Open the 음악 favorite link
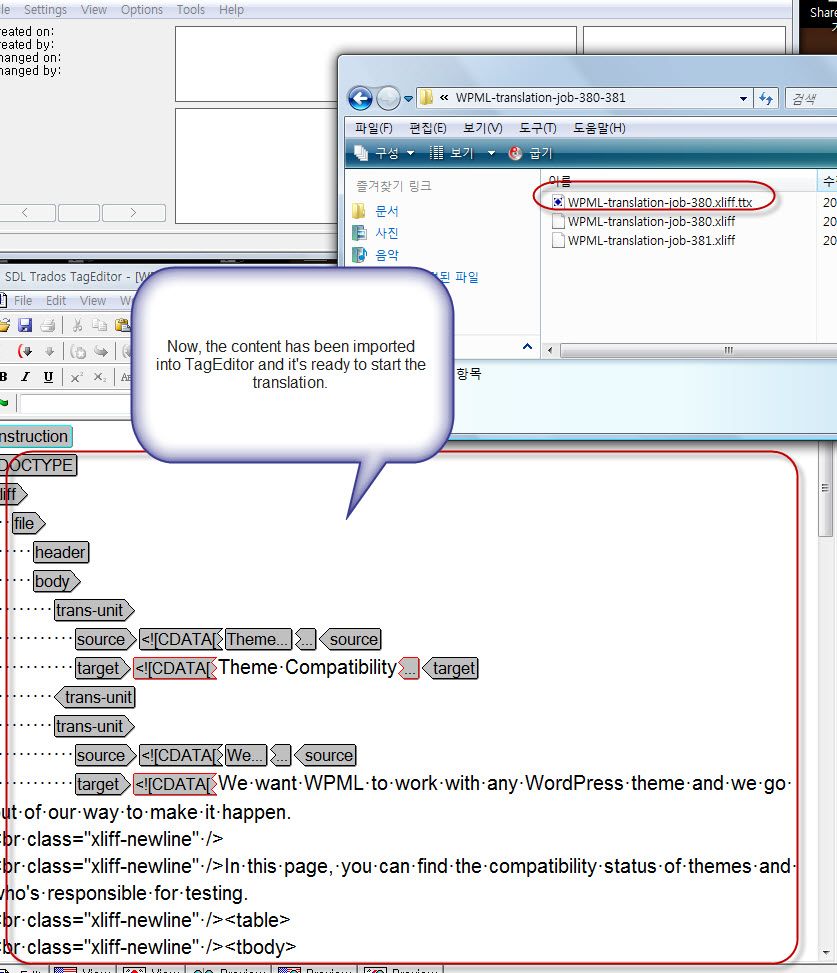 coord(387,254)
